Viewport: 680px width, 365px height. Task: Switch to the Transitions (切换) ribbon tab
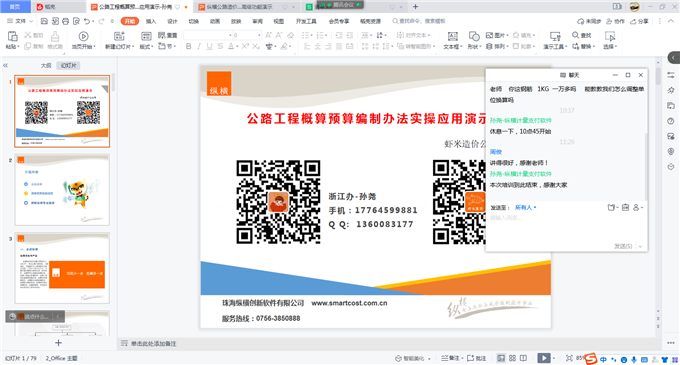click(x=193, y=21)
